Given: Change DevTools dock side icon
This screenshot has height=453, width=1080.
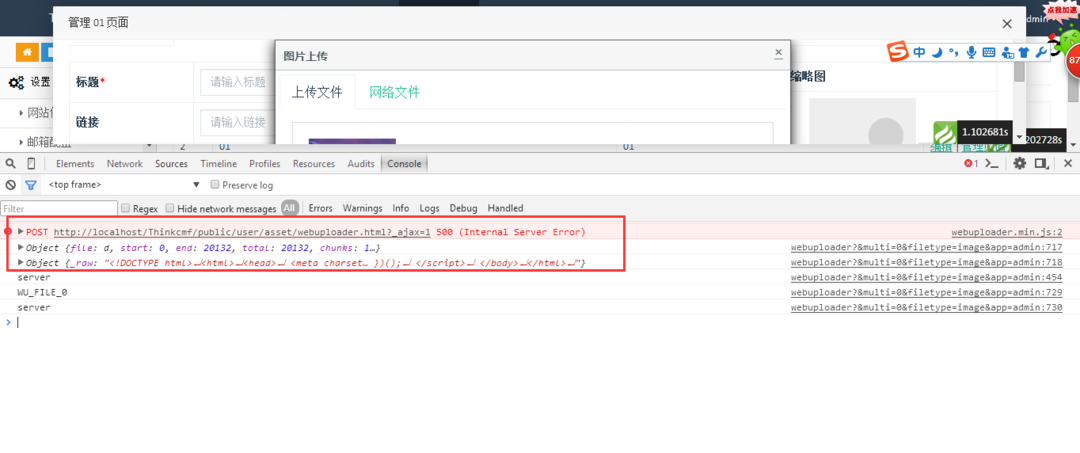Looking at the screenshot, I should pos(1041,163).
